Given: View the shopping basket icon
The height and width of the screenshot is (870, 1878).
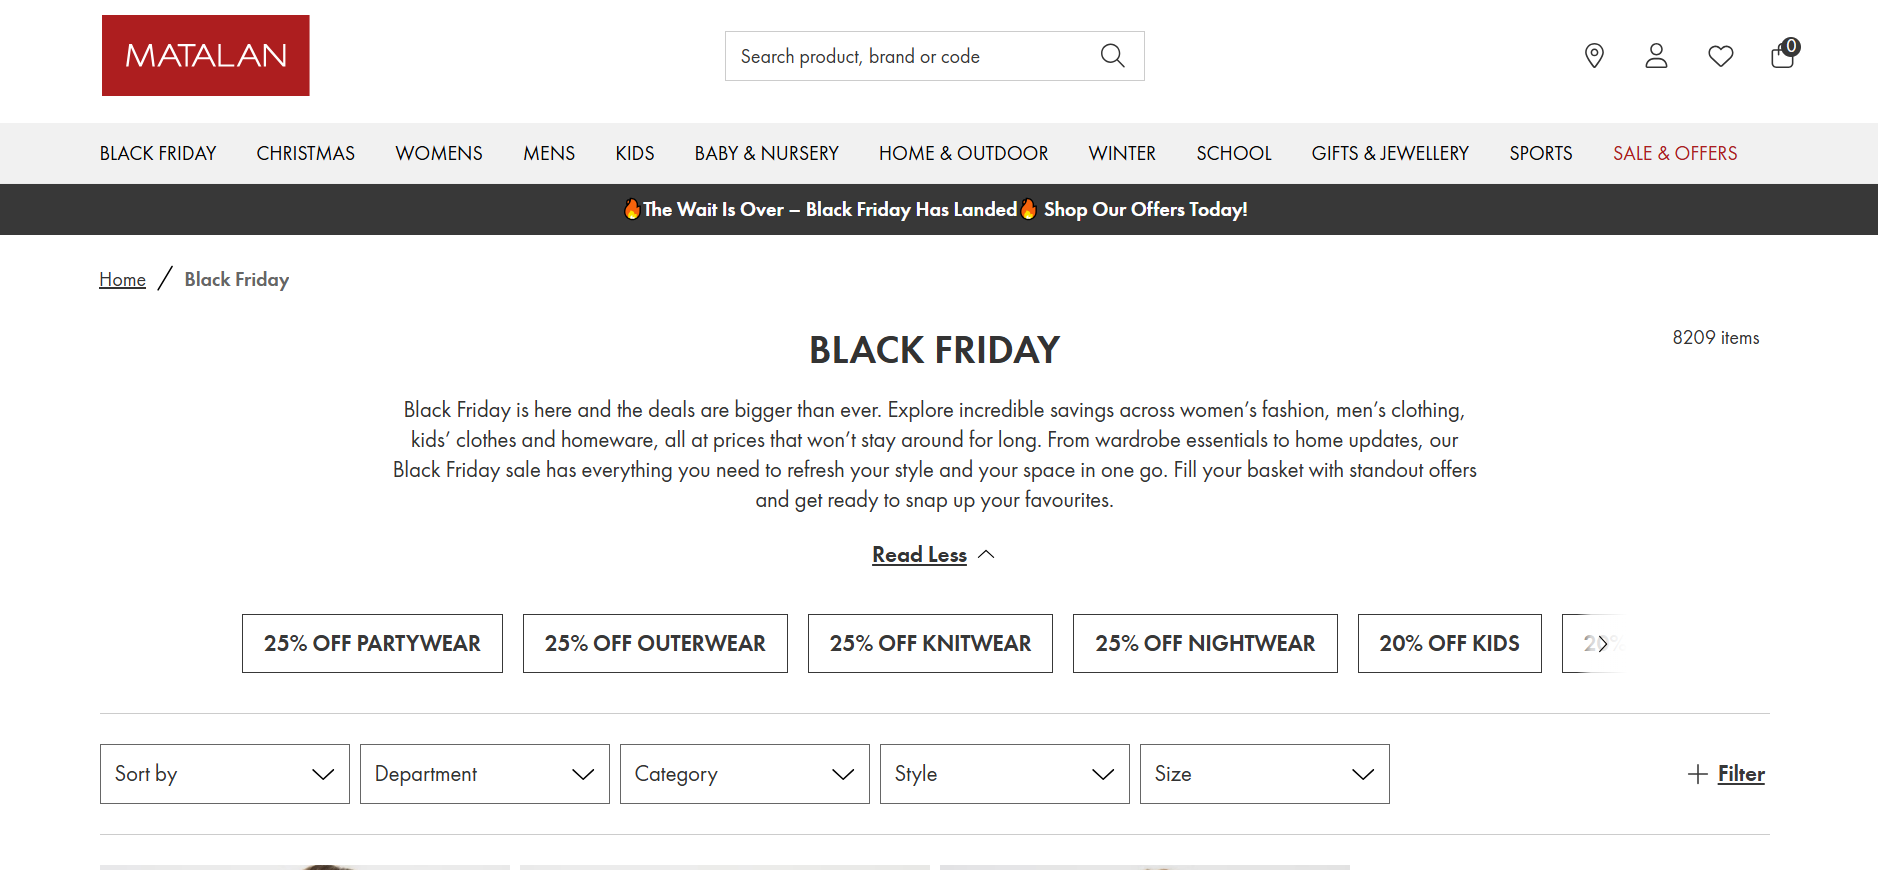Looking at the screenshot, I should [x=1782, y=57].
